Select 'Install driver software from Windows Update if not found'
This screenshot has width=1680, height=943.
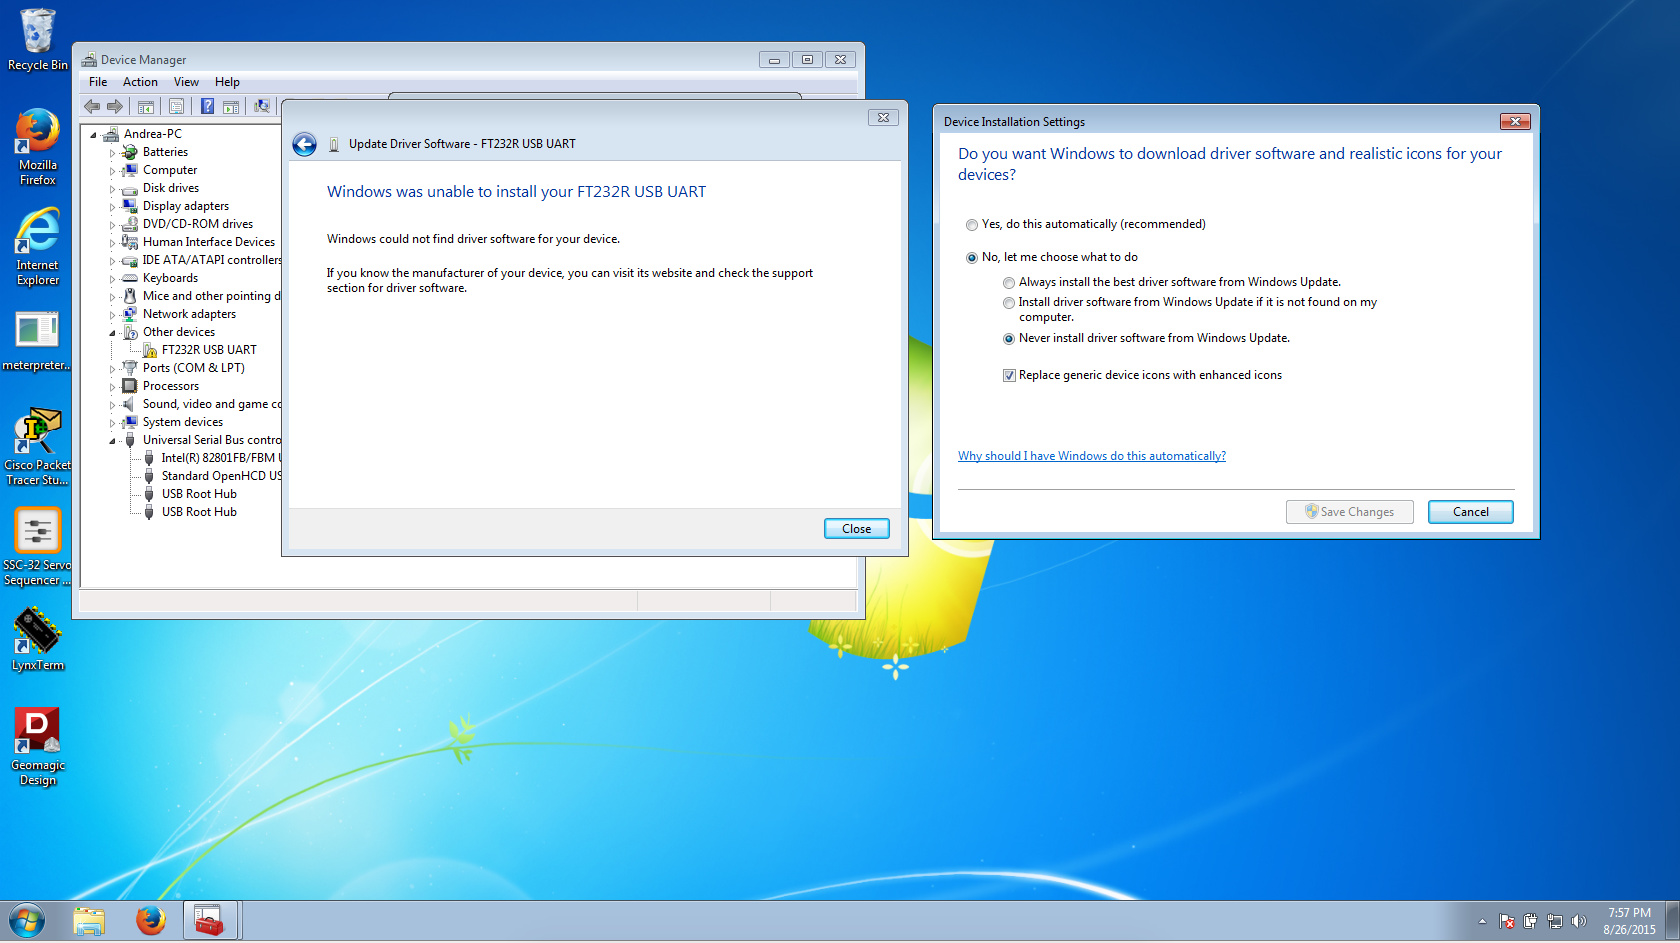click(x=1009, y=303)
